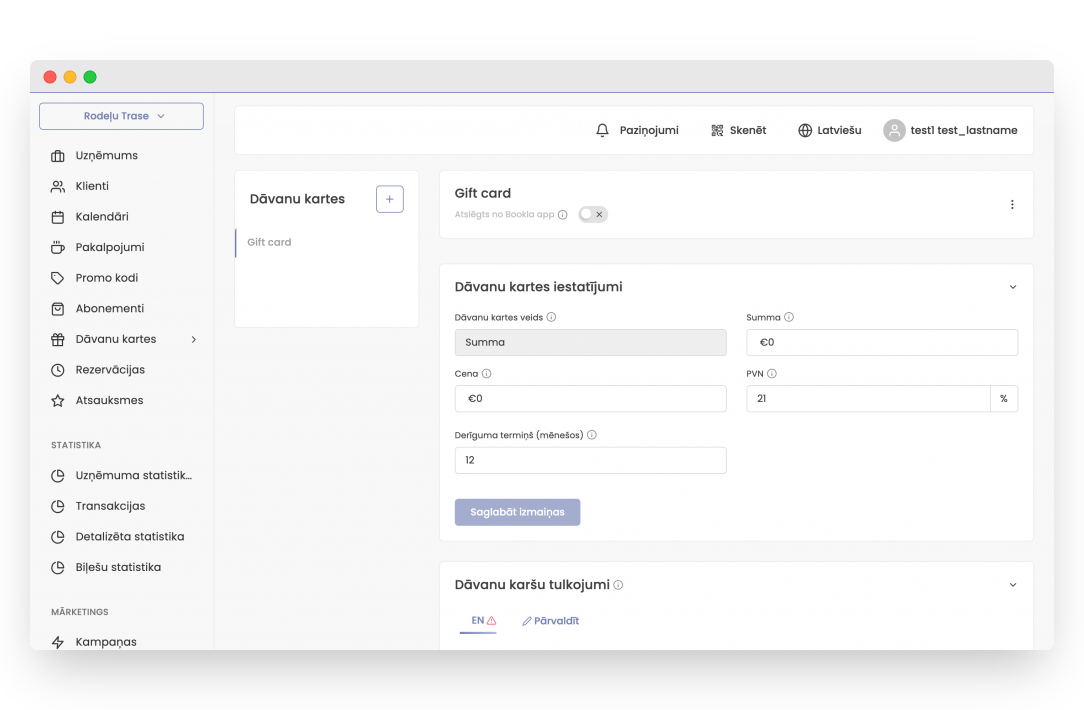
Task: Open the three-dot menu for Gift card
Action: [1011, 205]
